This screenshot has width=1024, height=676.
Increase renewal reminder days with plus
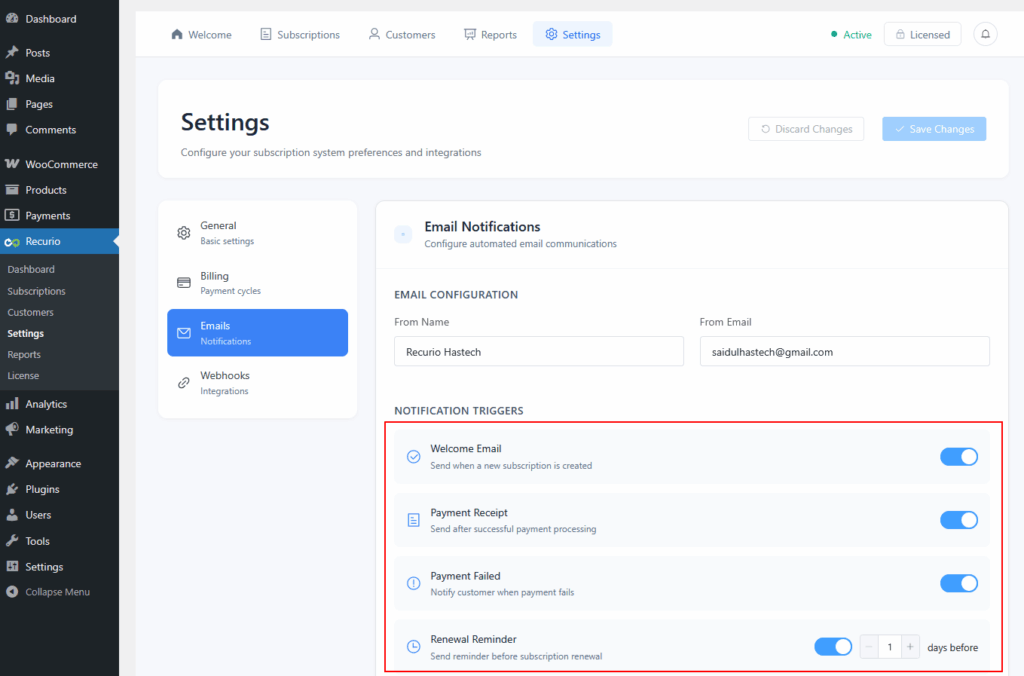coord(910,647)
